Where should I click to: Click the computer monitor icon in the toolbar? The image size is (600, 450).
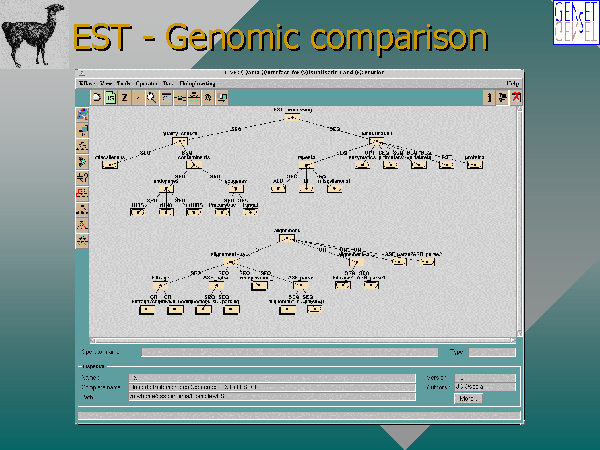point(221,97)
